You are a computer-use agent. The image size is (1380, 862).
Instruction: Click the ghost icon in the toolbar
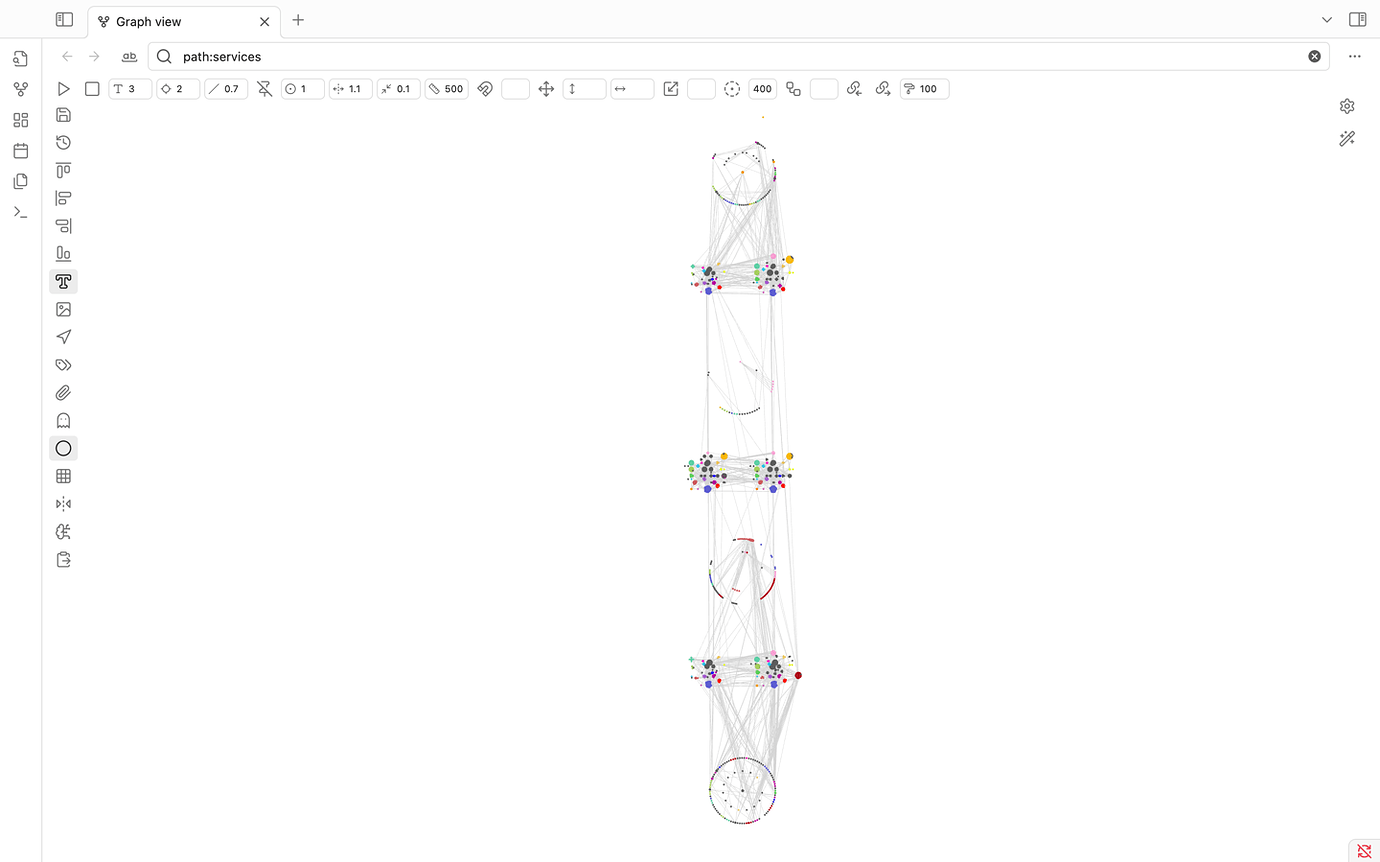point(63,420)
